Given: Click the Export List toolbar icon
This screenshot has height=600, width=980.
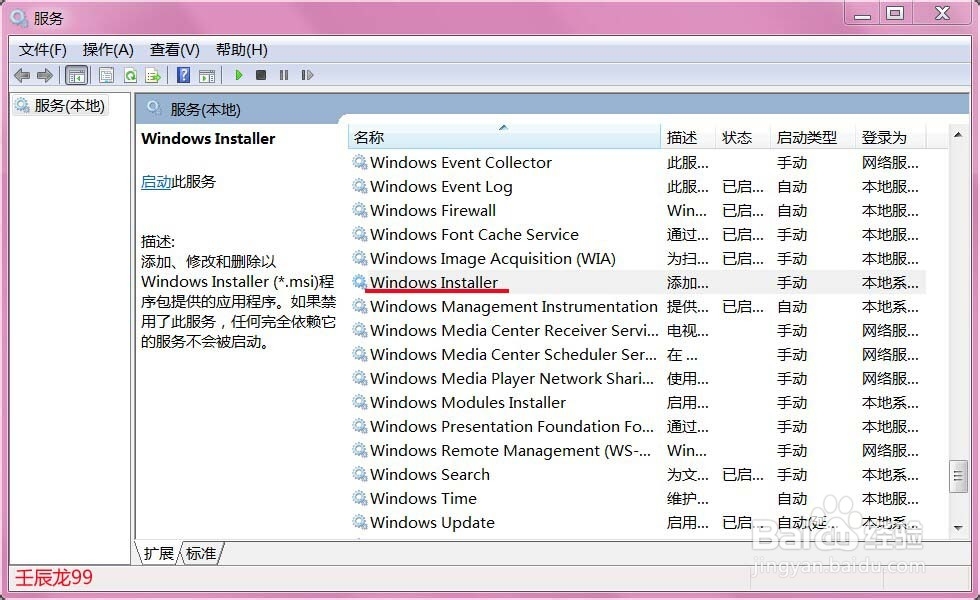Looking at the screenshot, I should pos(153,76).
